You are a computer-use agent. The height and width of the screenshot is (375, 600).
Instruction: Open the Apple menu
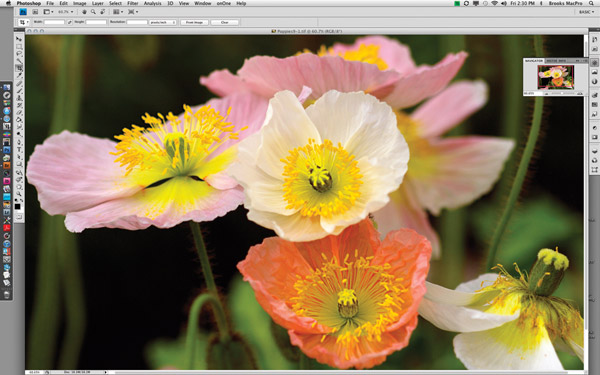[x=8, y=3]
